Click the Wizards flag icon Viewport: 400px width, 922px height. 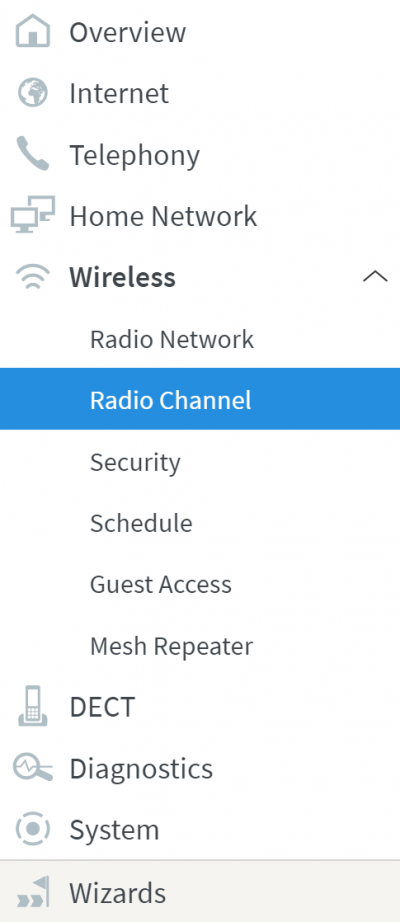coord(33,892)
